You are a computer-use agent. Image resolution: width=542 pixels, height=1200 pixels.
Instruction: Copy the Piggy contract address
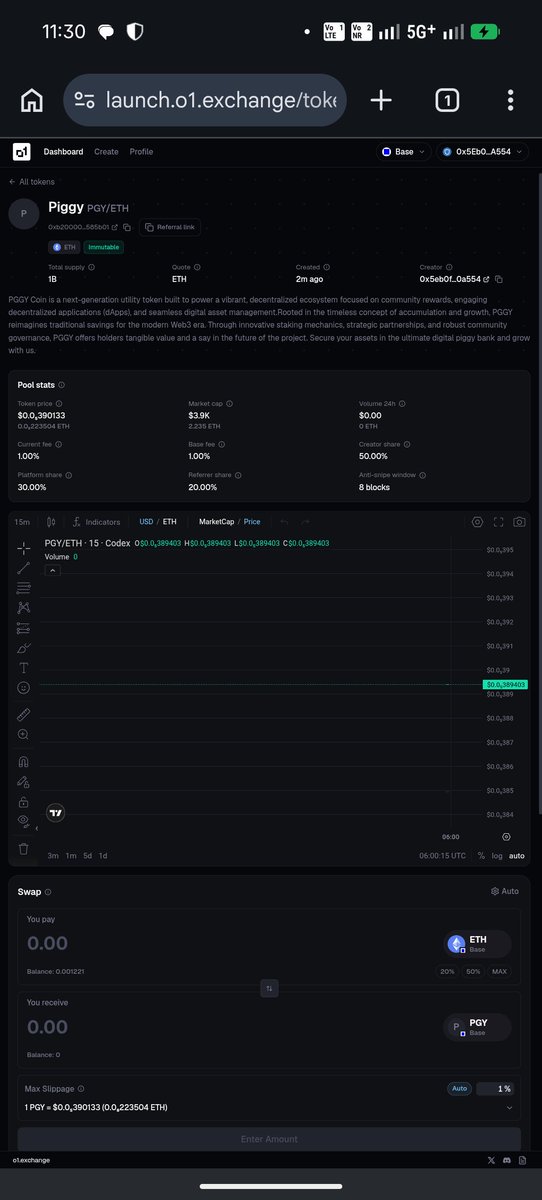point(127,228)
